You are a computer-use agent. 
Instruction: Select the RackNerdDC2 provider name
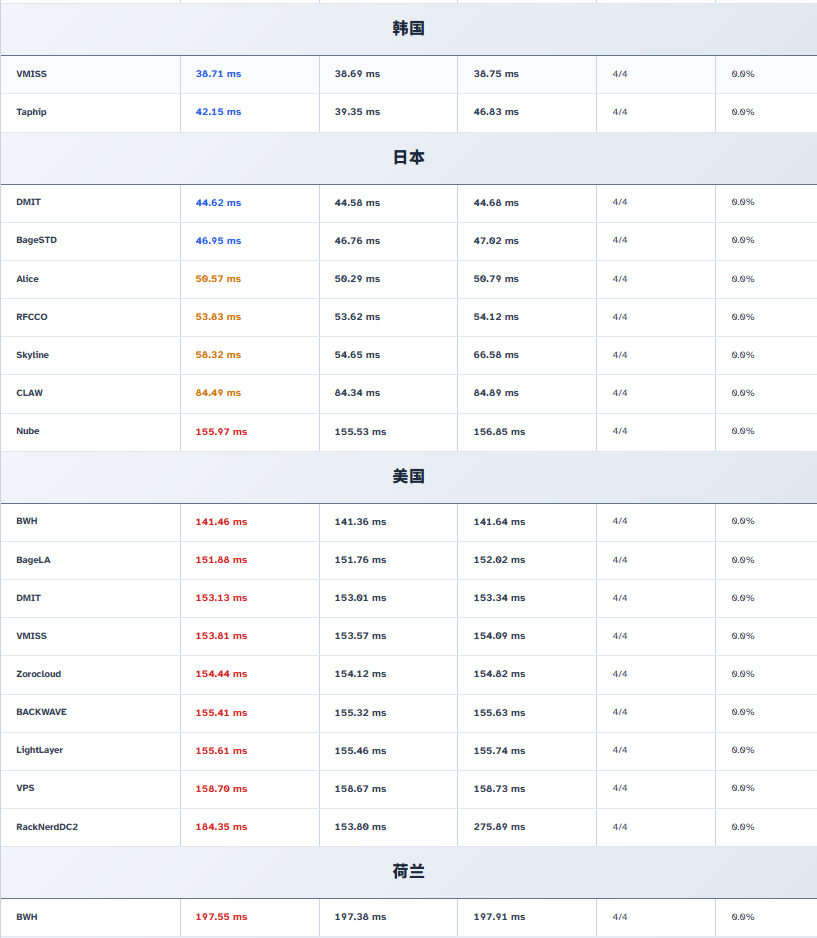point(47,827)
